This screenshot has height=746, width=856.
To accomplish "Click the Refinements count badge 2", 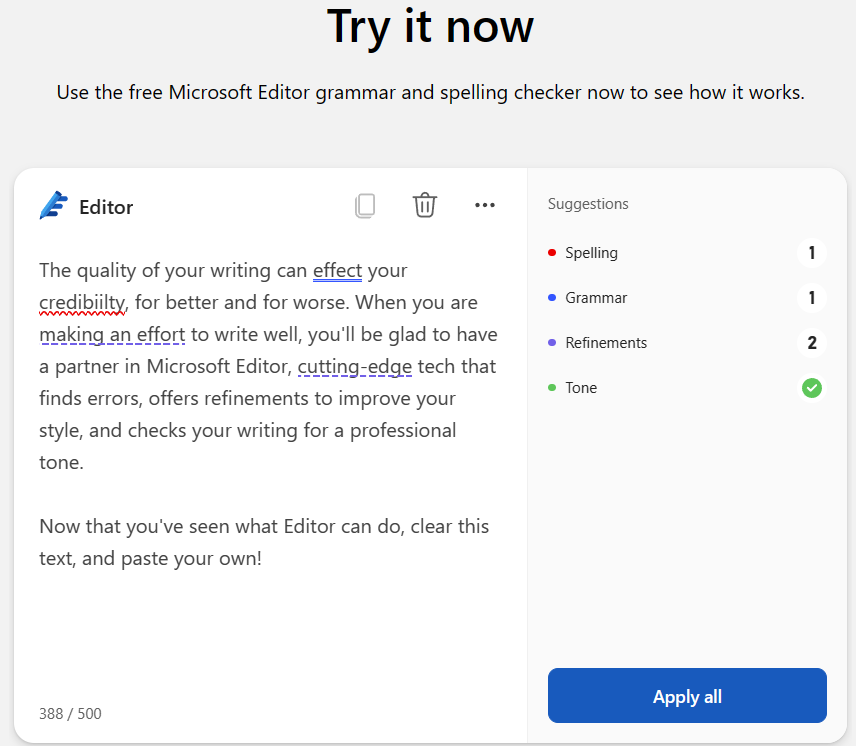I will (x=812, y=343).
